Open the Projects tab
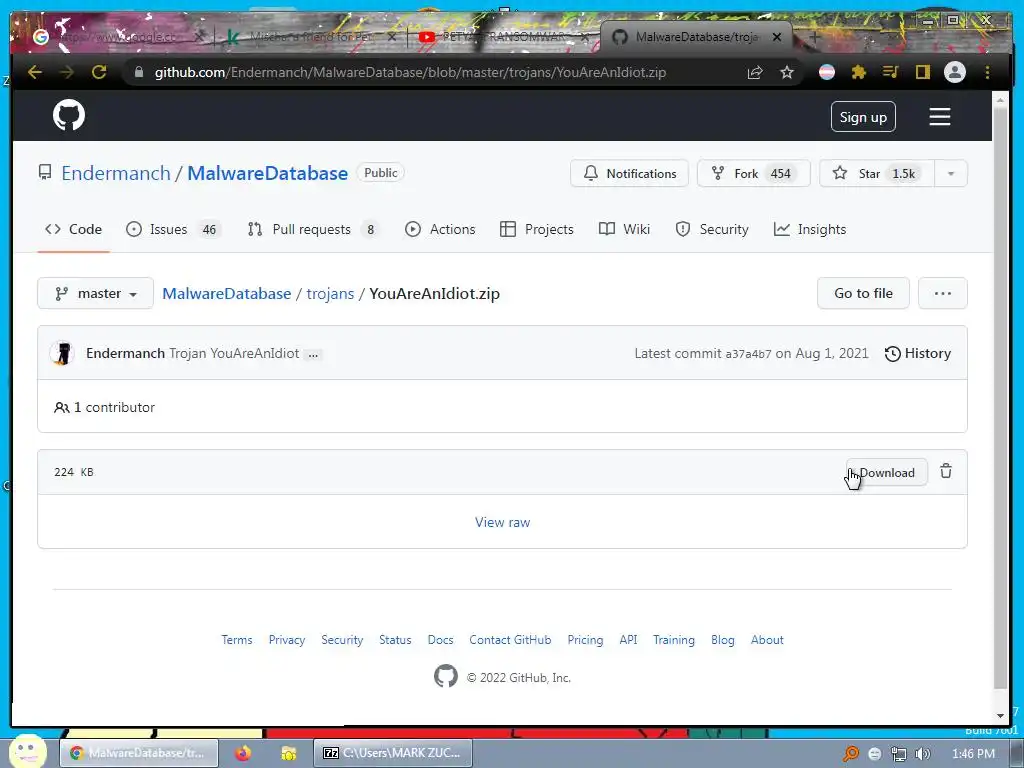 [537, 229]
